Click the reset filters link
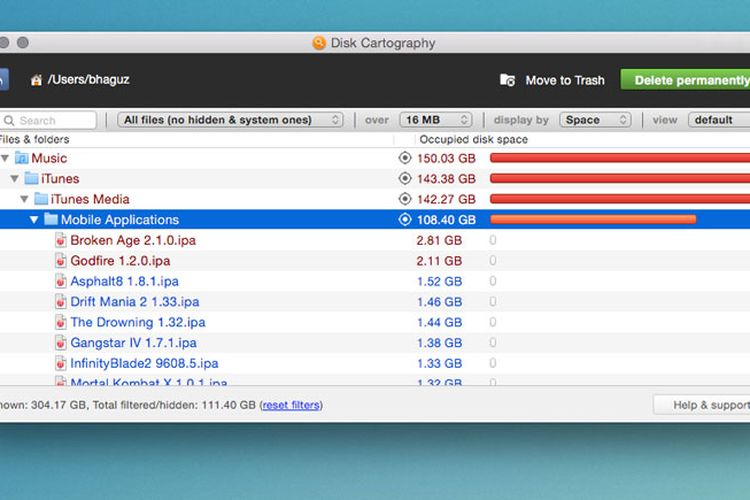 (x=291, y=405)
